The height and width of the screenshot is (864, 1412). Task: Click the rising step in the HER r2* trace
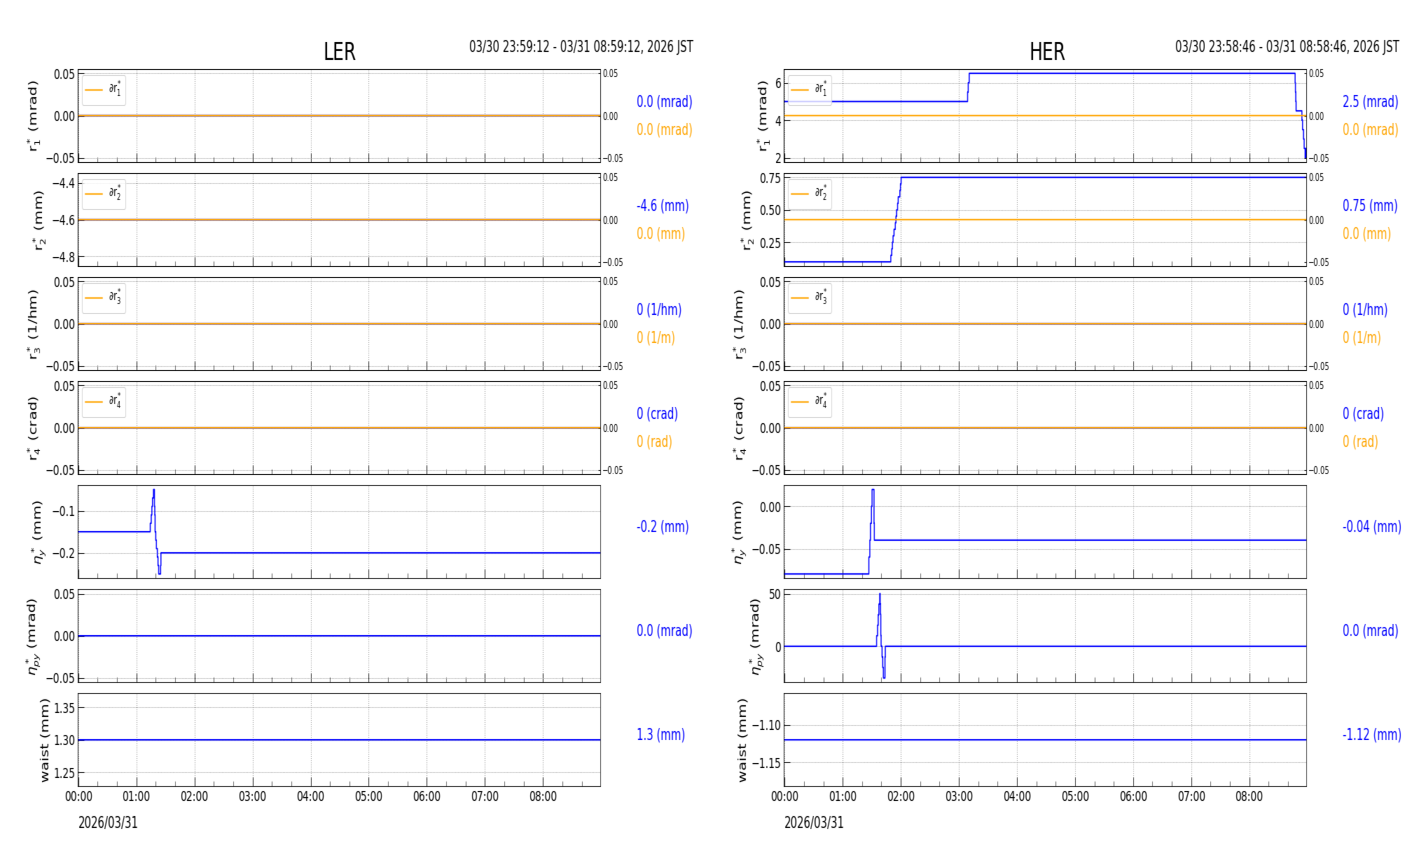click(896, 220)
